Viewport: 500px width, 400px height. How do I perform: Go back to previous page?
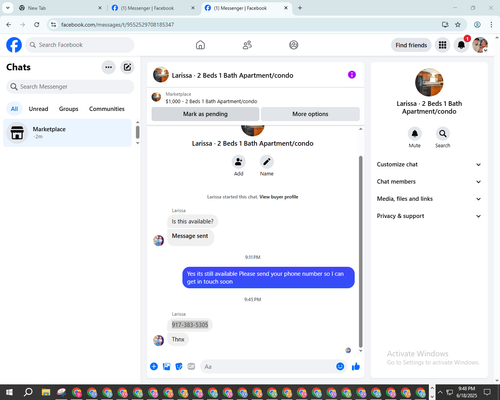pyautogui.click(x=9, y=25)
